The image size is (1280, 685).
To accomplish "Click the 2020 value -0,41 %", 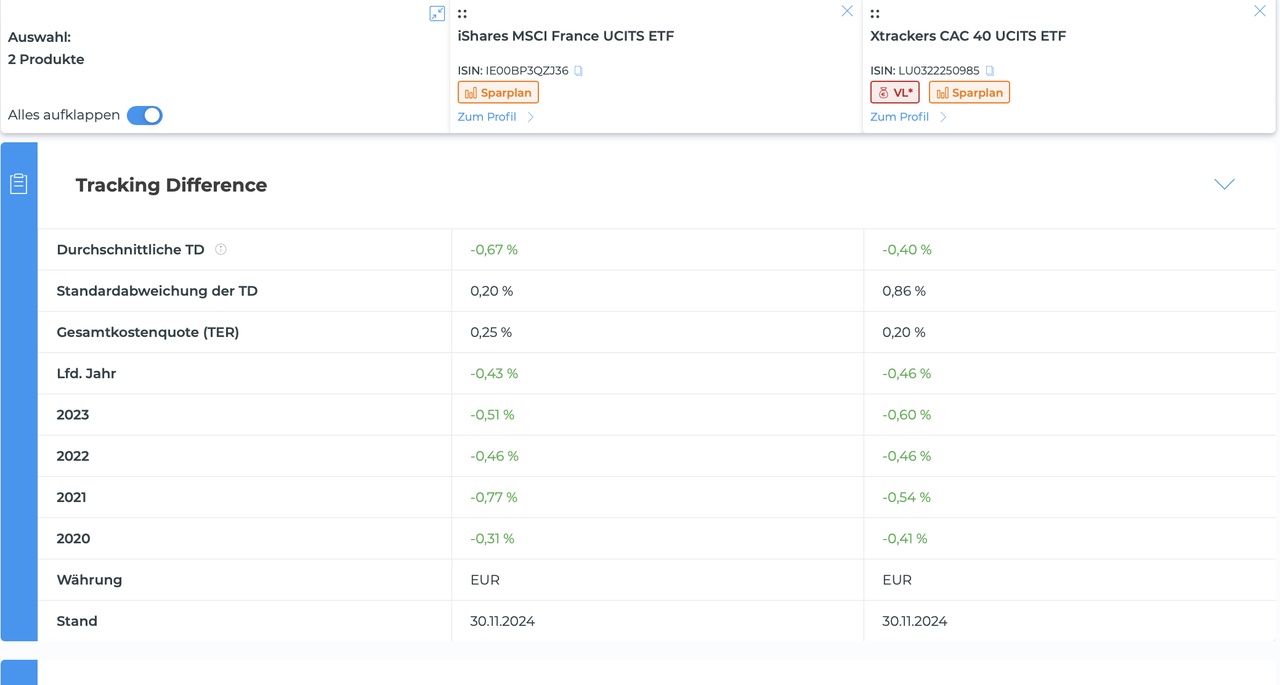I will click(x=905, y=539).
